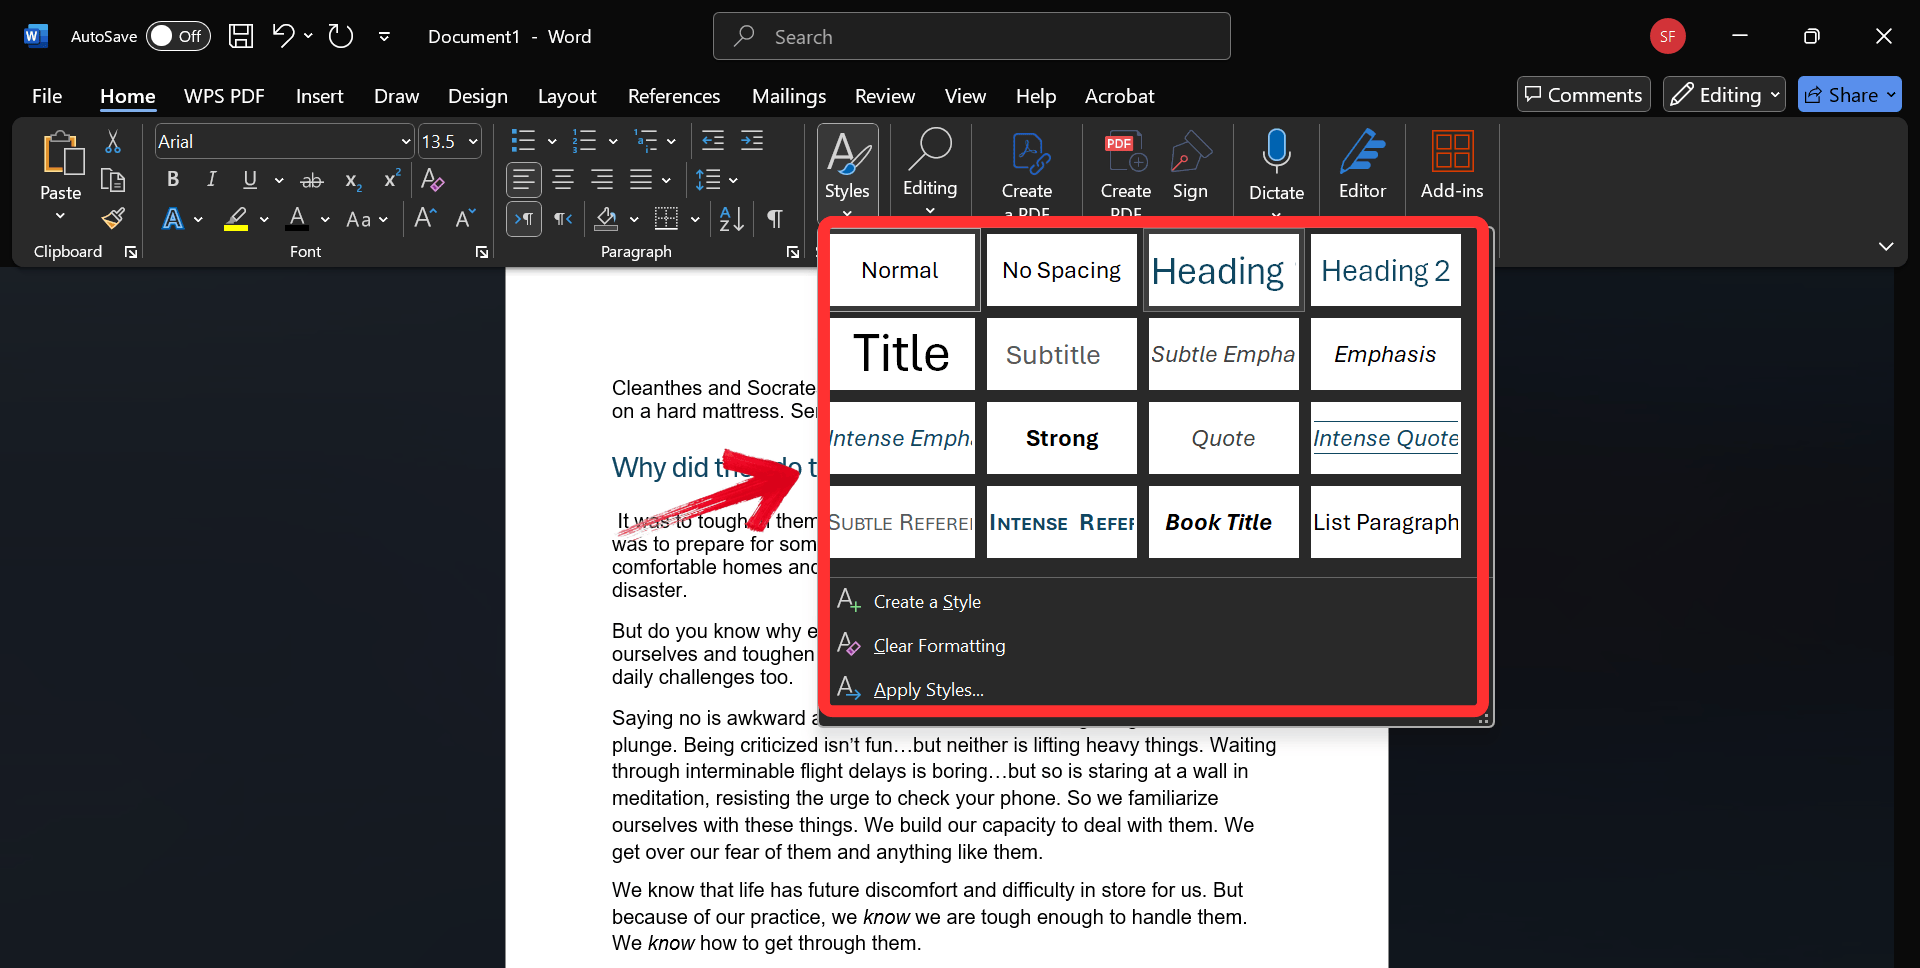Click the Dictate microphone icon

click(x=1276, y=152)
